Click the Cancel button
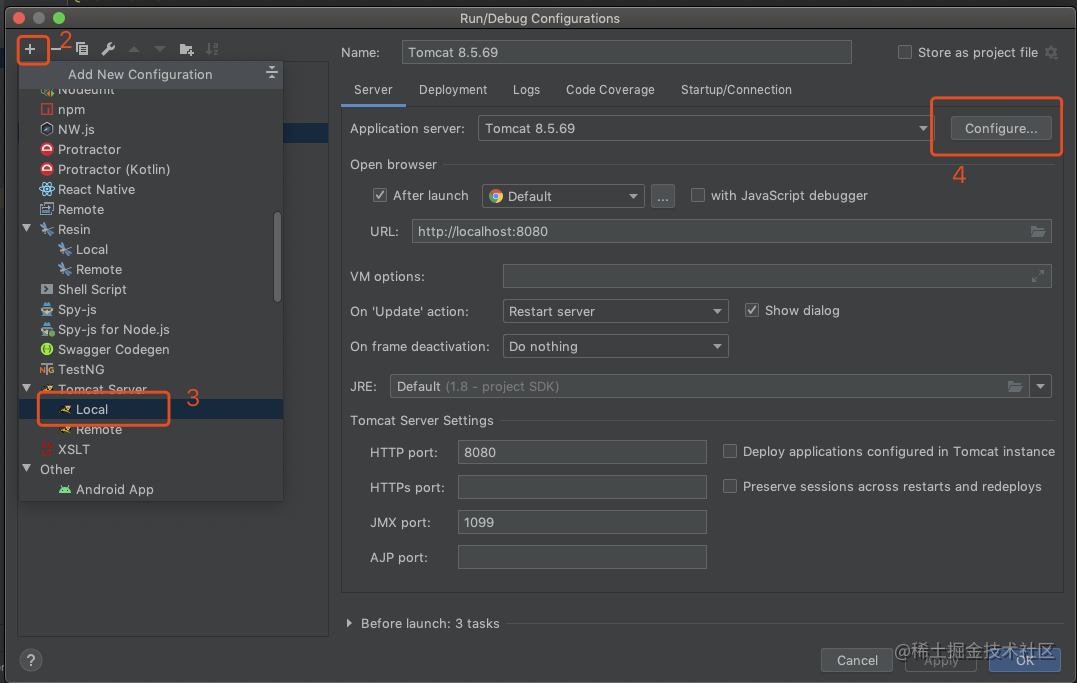This screenshot has width=1077, height=683. tap(857, 660)
